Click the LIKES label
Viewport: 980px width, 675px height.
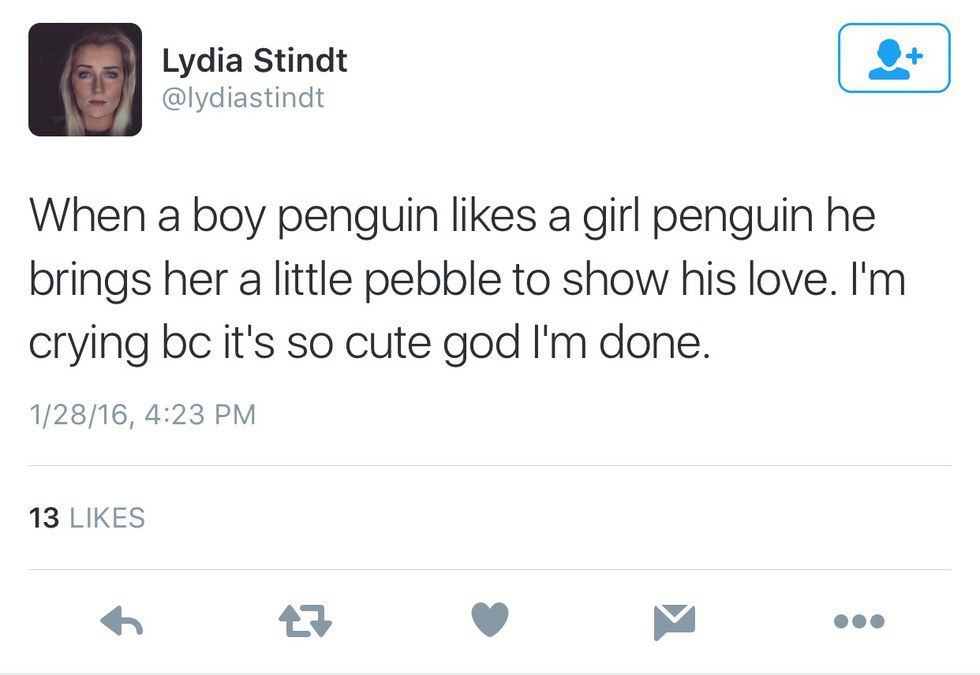pos(107,518)
